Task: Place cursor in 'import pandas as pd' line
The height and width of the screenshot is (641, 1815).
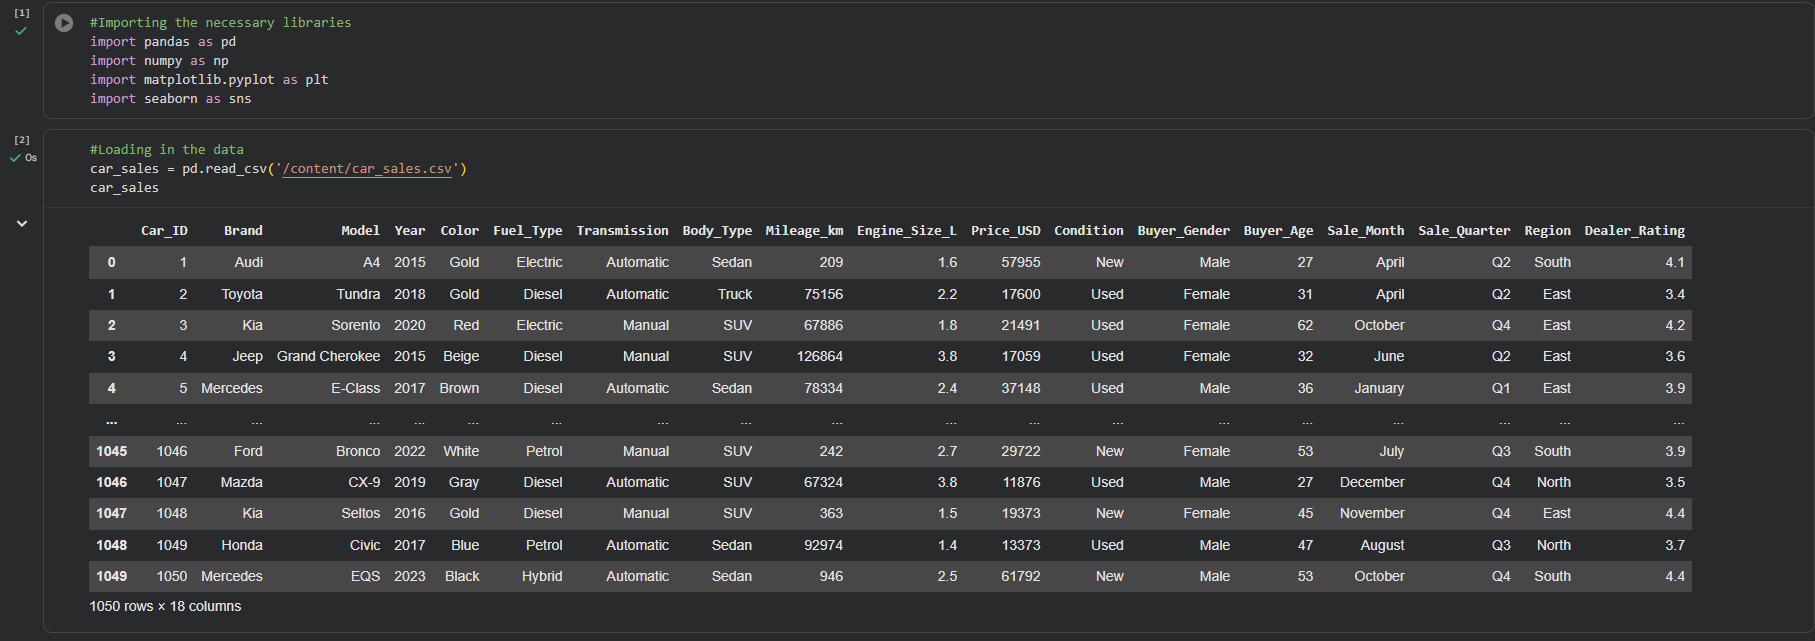Action: click(163, 42)
